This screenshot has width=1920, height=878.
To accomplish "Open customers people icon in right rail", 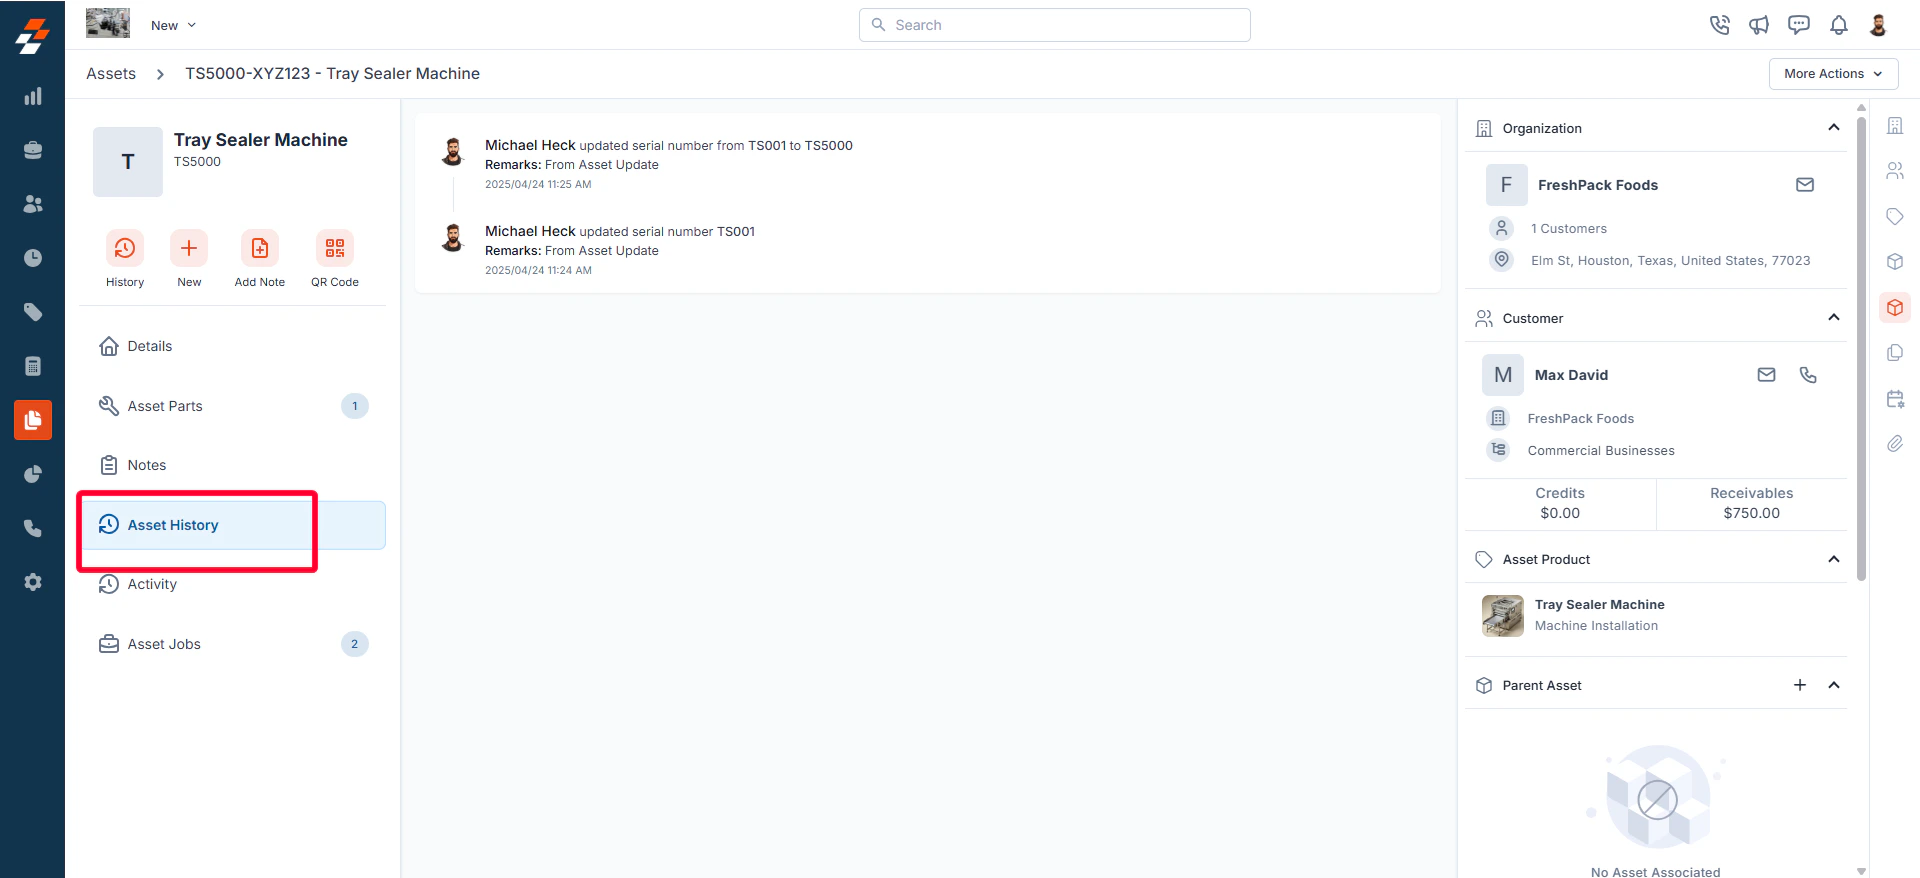I will [1895, 171].
